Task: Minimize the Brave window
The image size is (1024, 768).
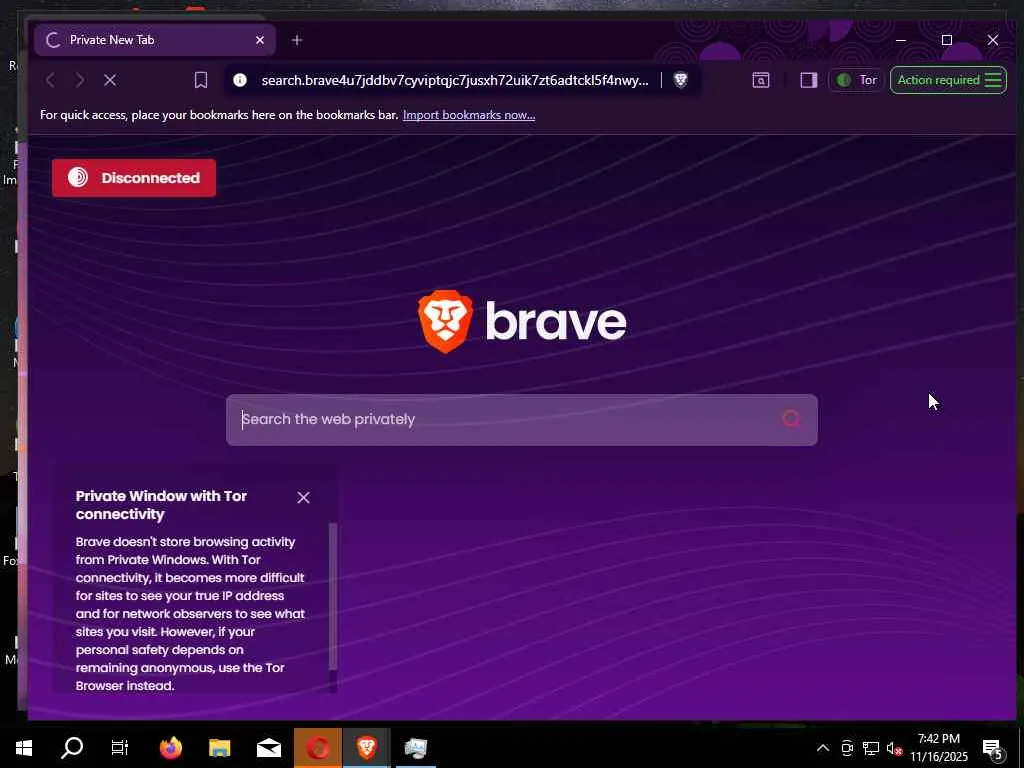Action: click(x=901, y=40)
